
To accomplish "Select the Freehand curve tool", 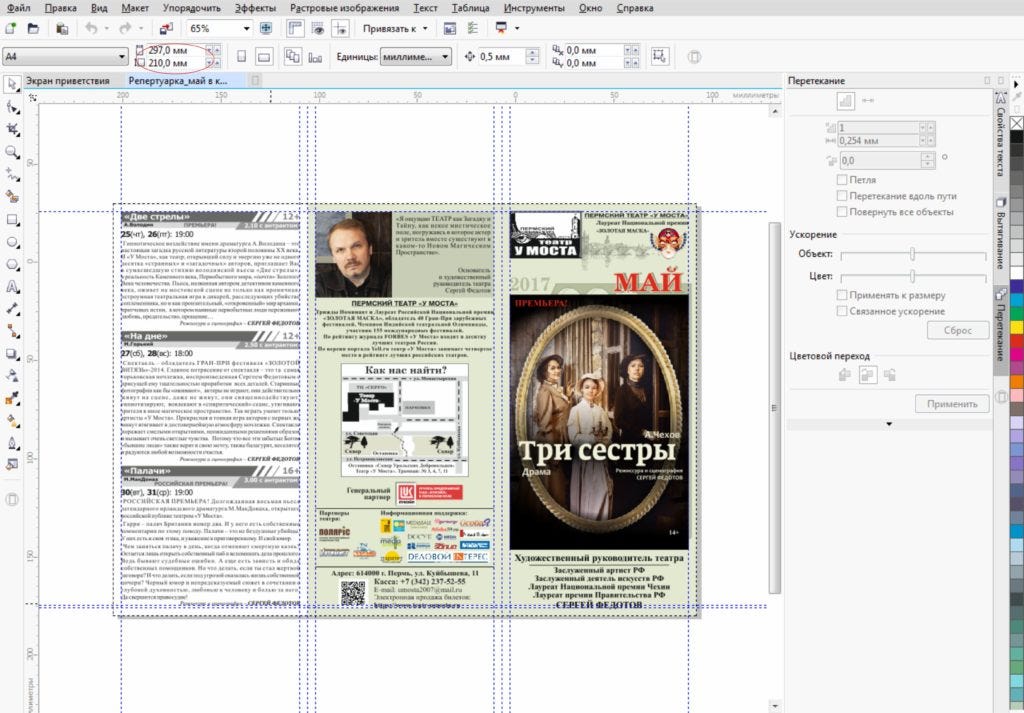I will [x=12, y=174].
